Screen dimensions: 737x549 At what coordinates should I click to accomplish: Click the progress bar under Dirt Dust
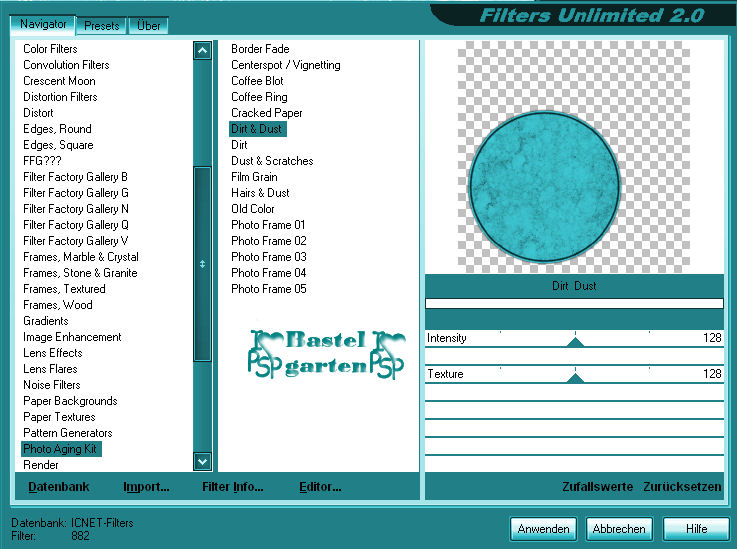(574, 304)
